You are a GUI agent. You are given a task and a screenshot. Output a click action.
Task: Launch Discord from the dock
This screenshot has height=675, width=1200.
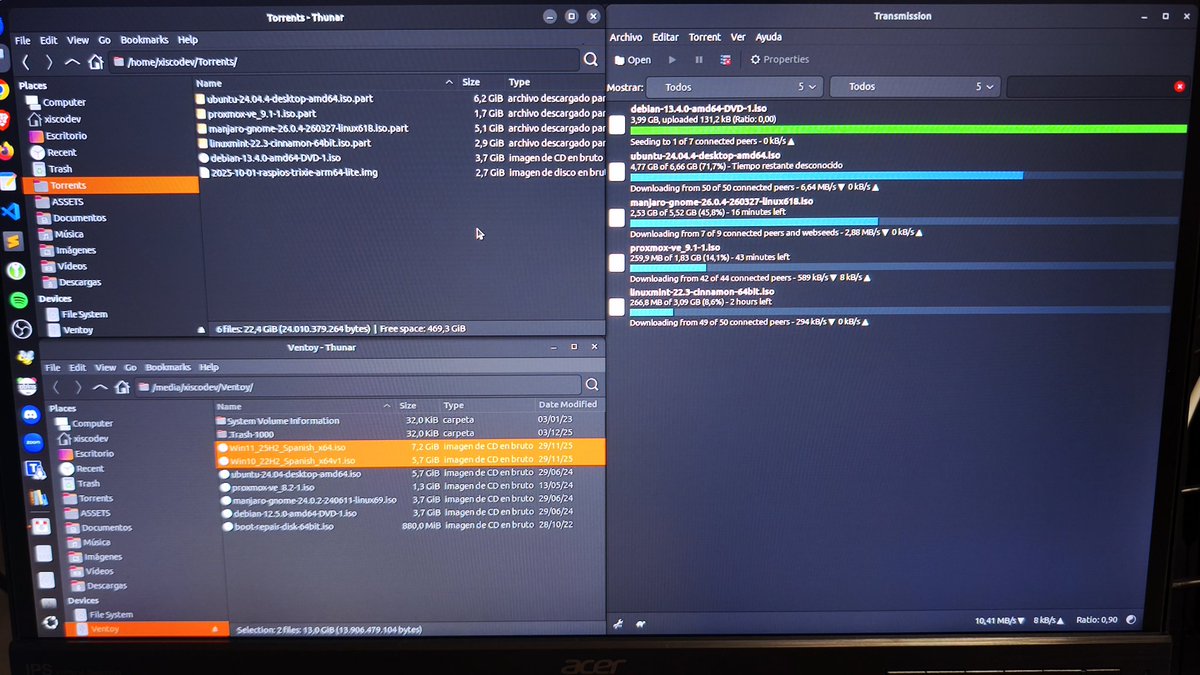pyautogui.click(x=29, y=413)
